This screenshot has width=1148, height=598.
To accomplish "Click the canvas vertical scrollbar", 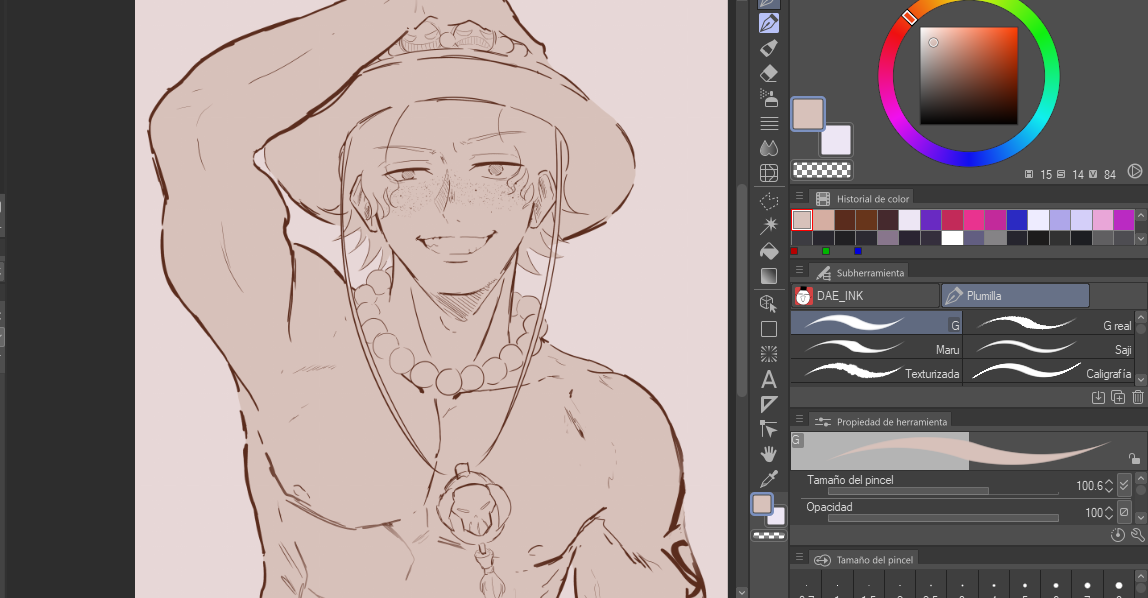I will tap(742, 293).
